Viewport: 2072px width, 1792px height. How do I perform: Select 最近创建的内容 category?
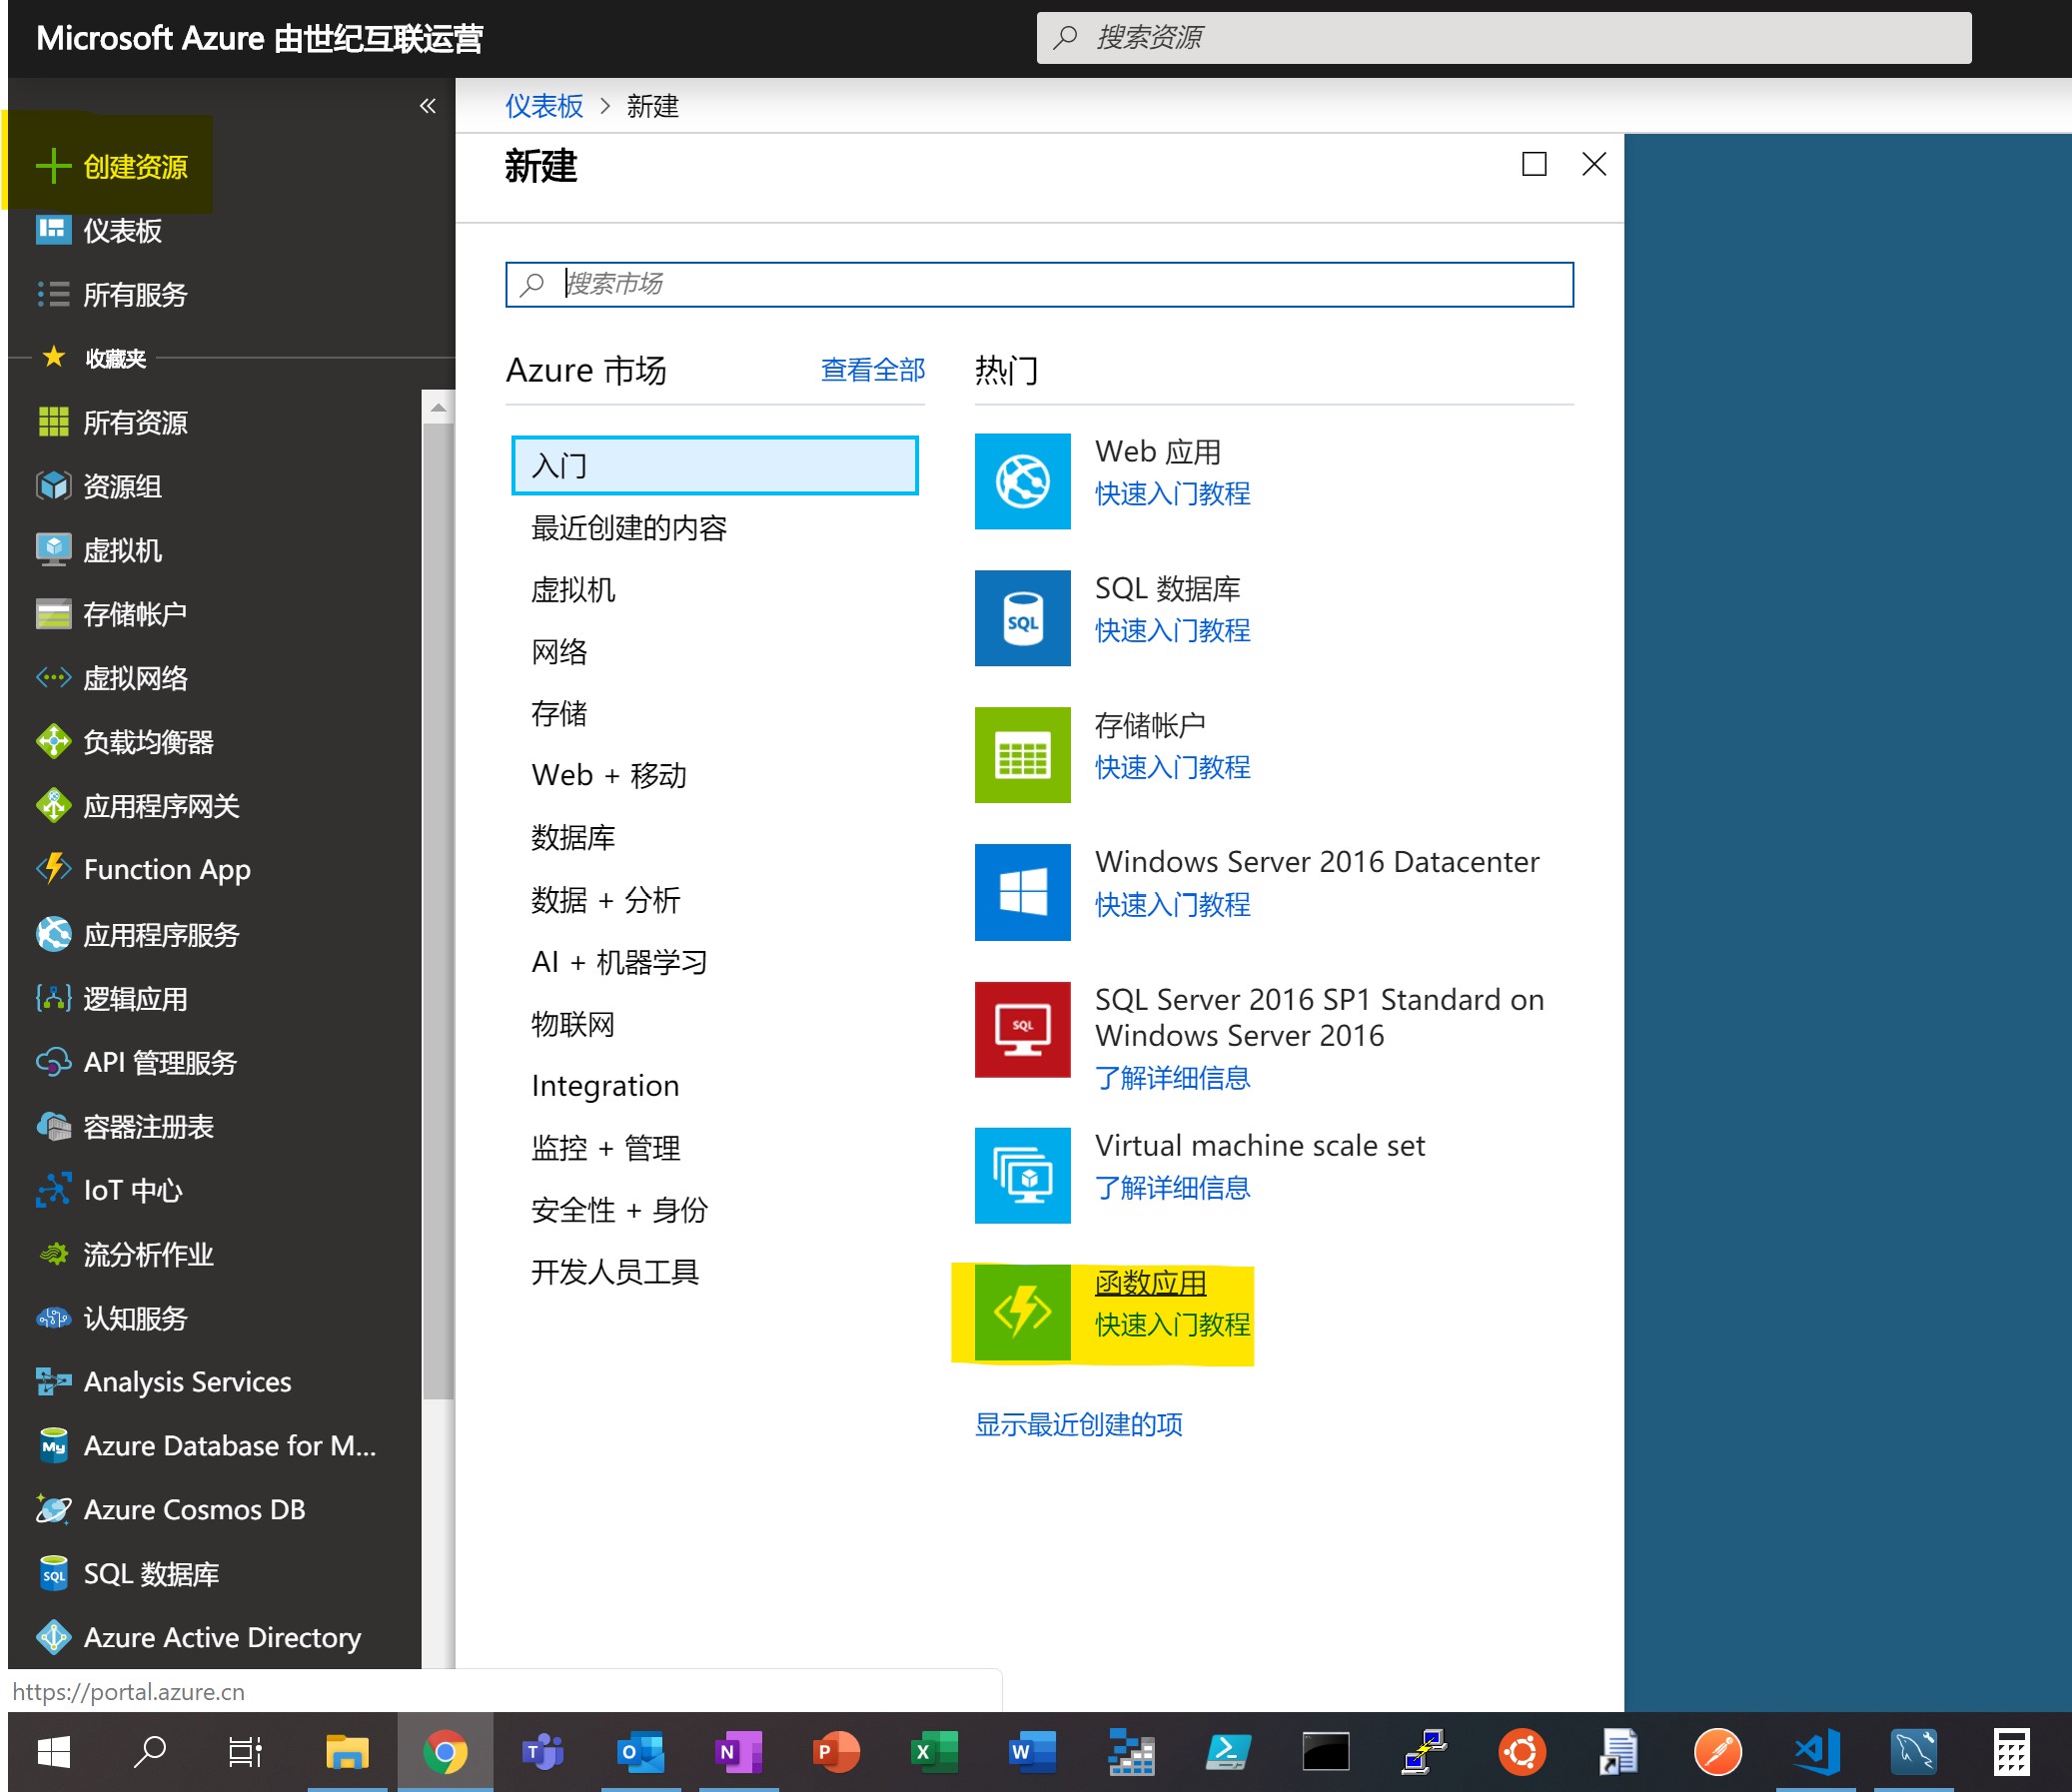[x=628, y=528]
